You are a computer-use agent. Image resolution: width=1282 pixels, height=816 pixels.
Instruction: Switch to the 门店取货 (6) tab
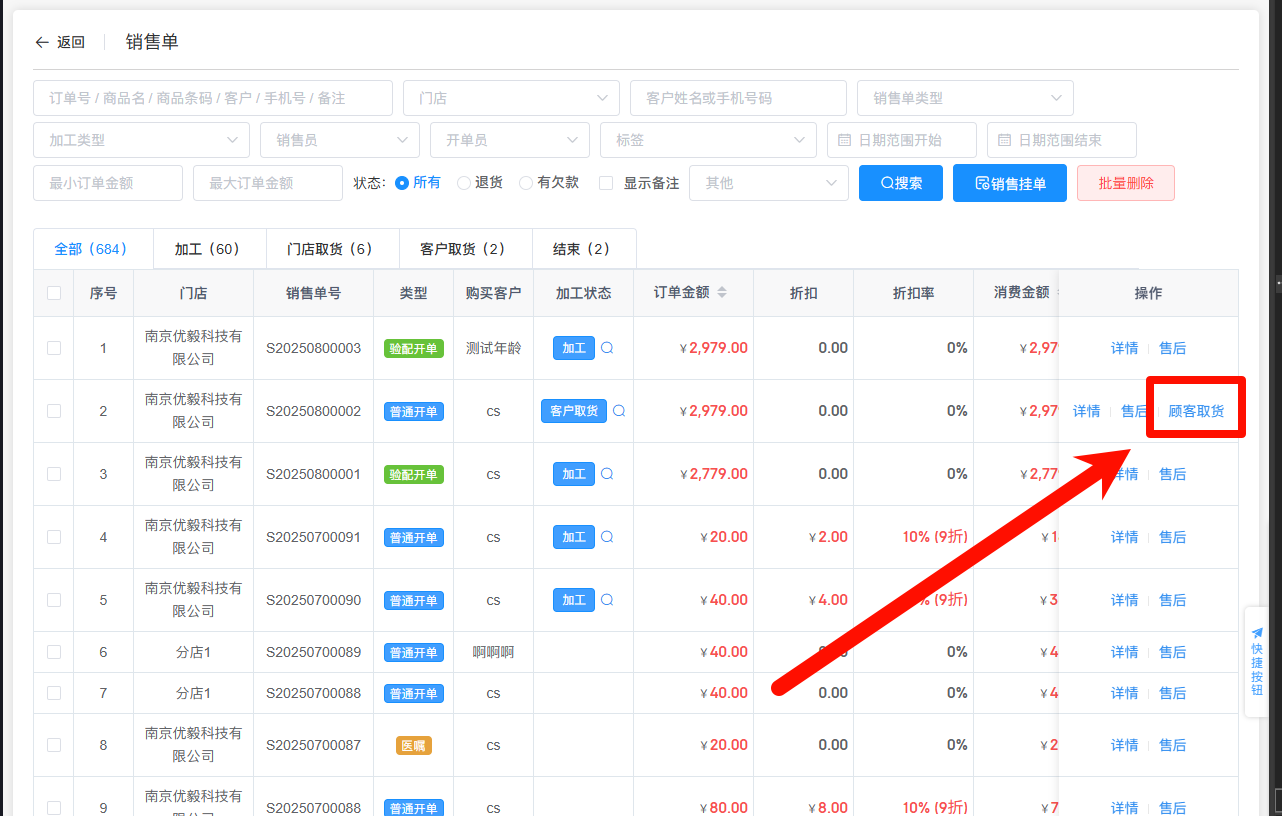click(x=332, y=249)
